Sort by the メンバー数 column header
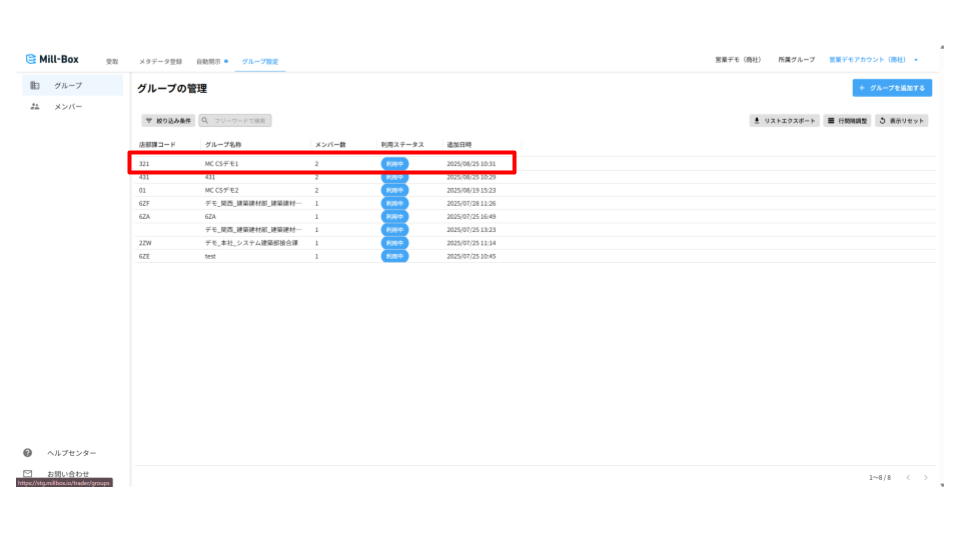 pos(330,145)
